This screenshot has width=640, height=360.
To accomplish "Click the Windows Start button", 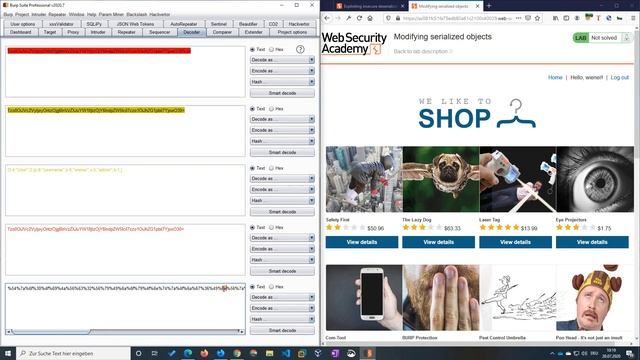I will [x=8, y=353].
